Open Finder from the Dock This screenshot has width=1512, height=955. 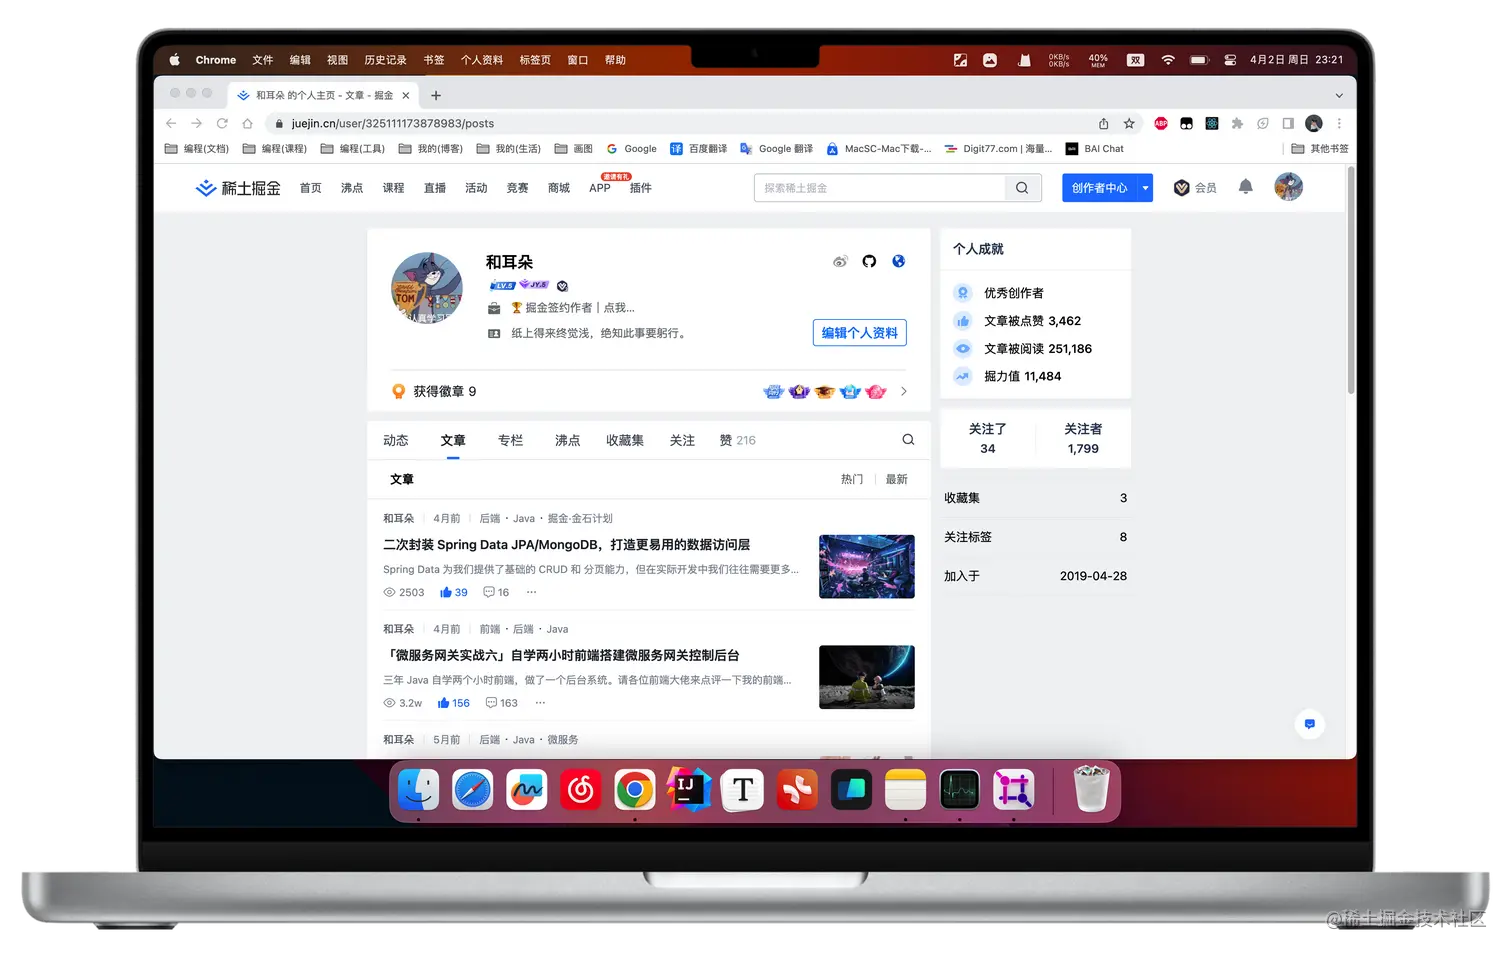pos(418,790)
